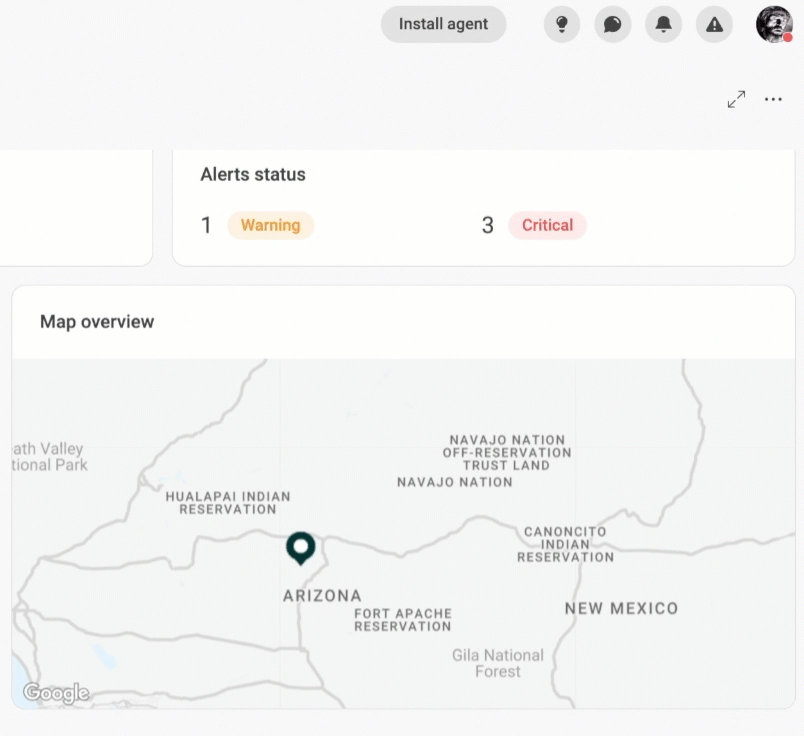804x736 pixels.
Task: Click the Navajo Nation map label
Action: point(455,482)
